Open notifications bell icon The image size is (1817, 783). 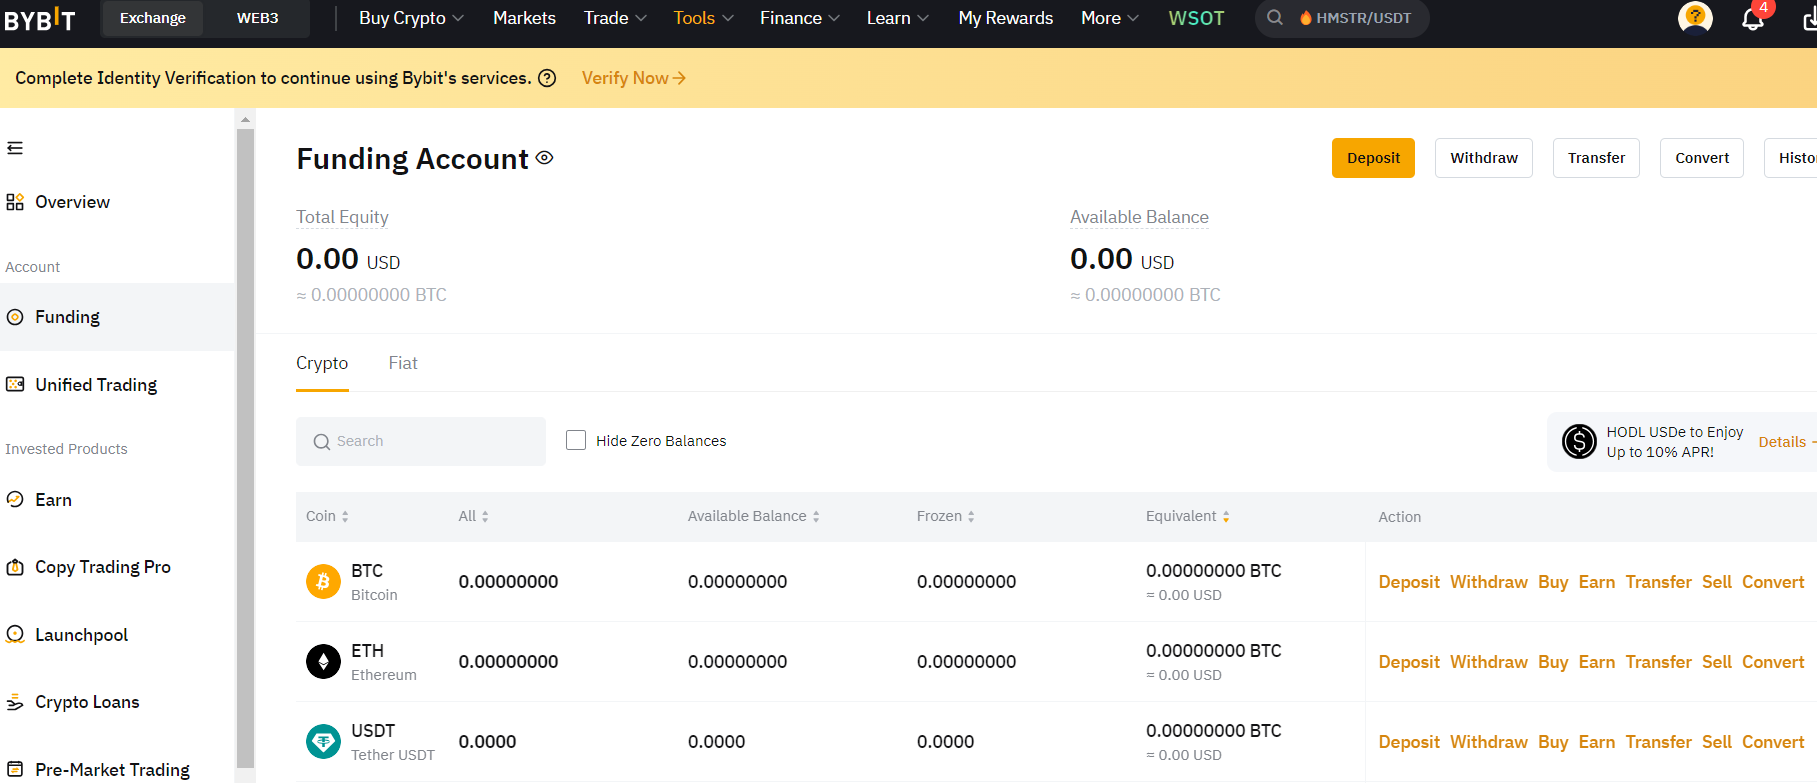click(1753, 18)
